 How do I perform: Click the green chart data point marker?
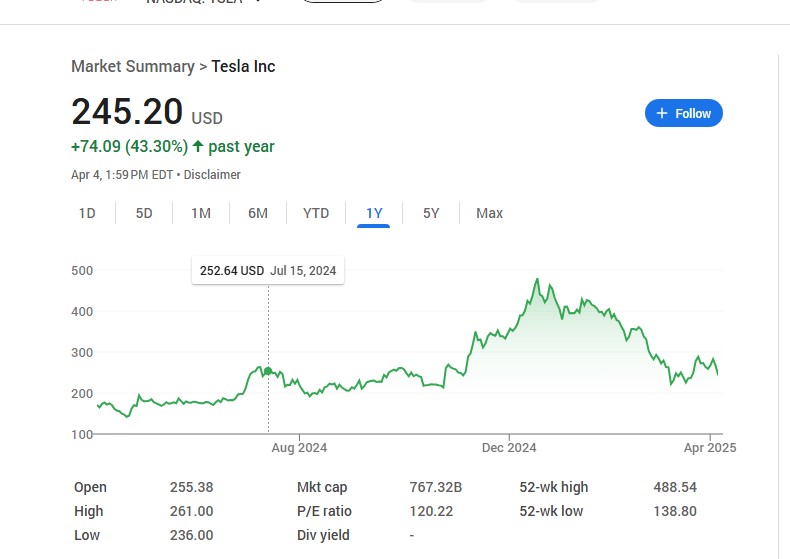268,371
